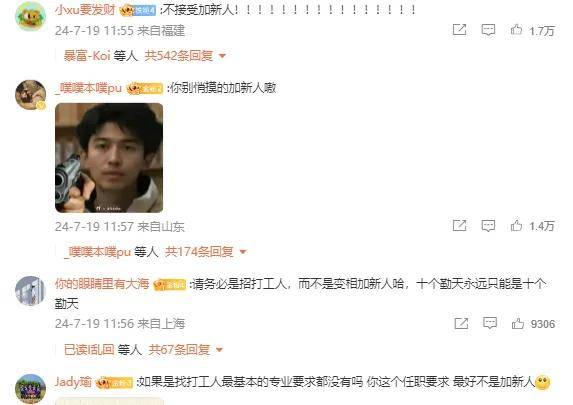Screen dimensions: 573x405
Task: Click 小xu要发财 avatar picture
Action: tap(30, 16)
